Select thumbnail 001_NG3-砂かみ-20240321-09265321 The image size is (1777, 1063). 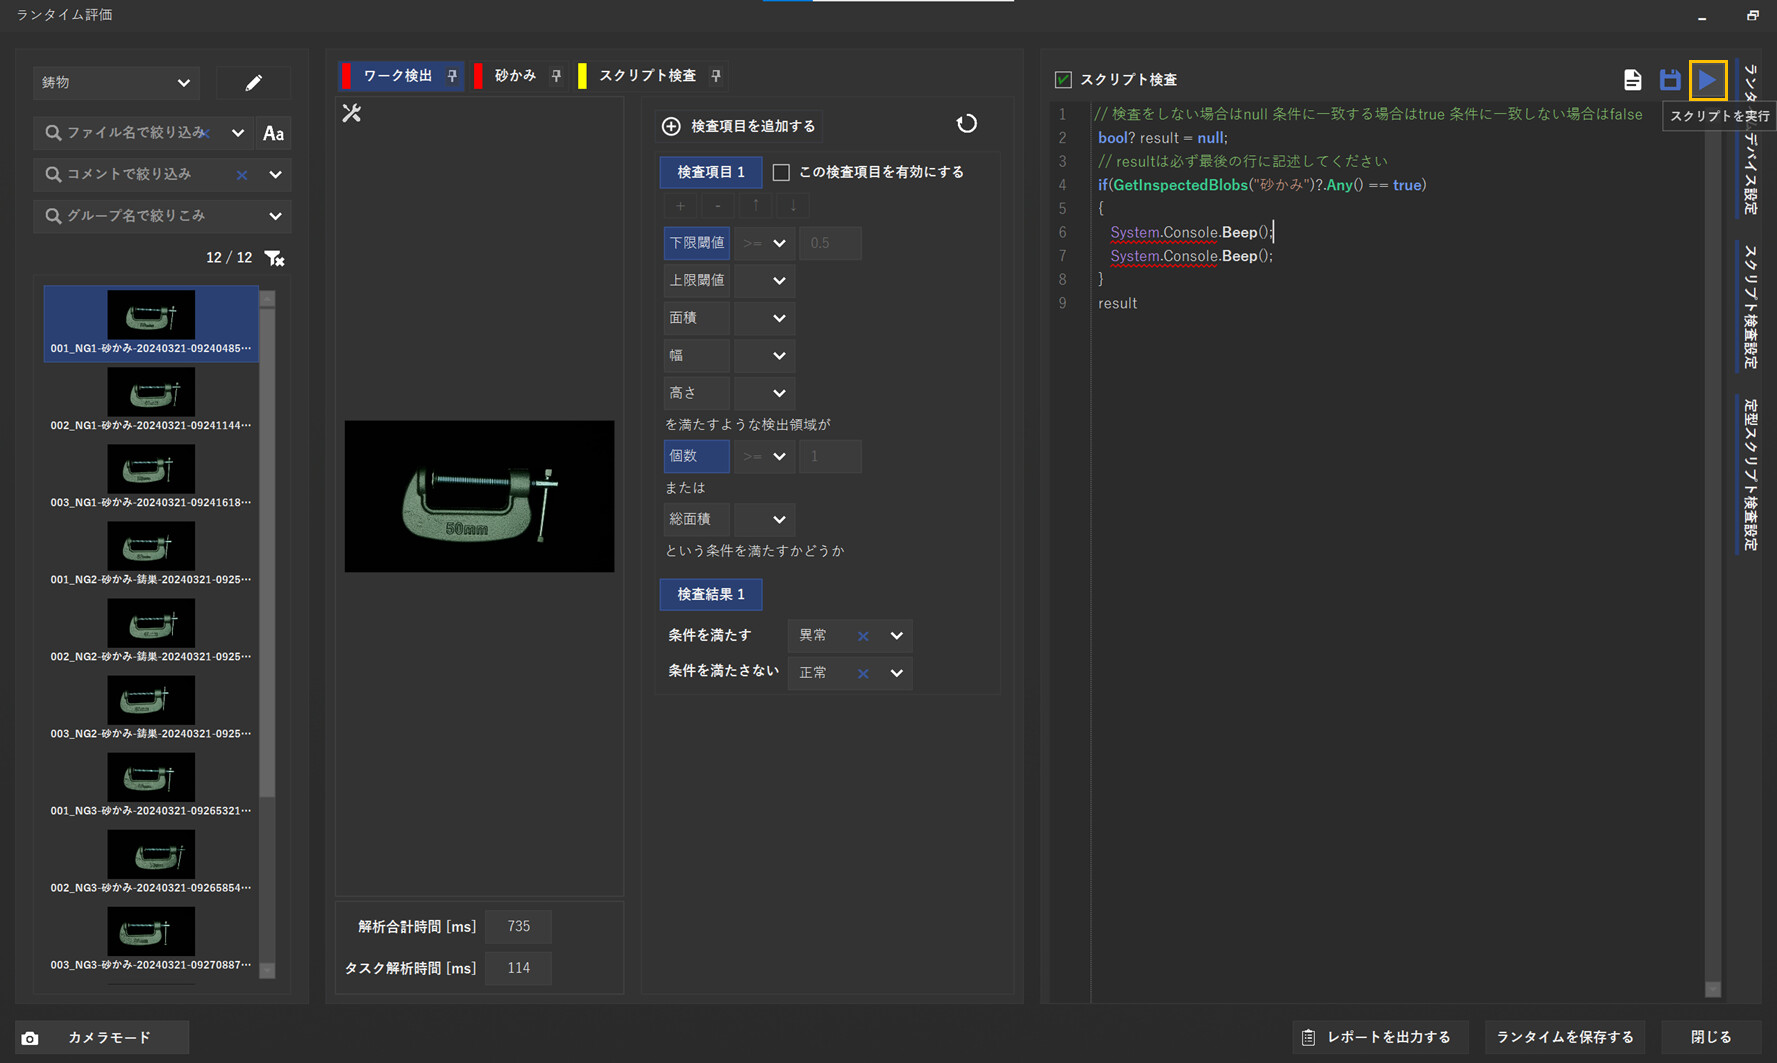point(151,785)
